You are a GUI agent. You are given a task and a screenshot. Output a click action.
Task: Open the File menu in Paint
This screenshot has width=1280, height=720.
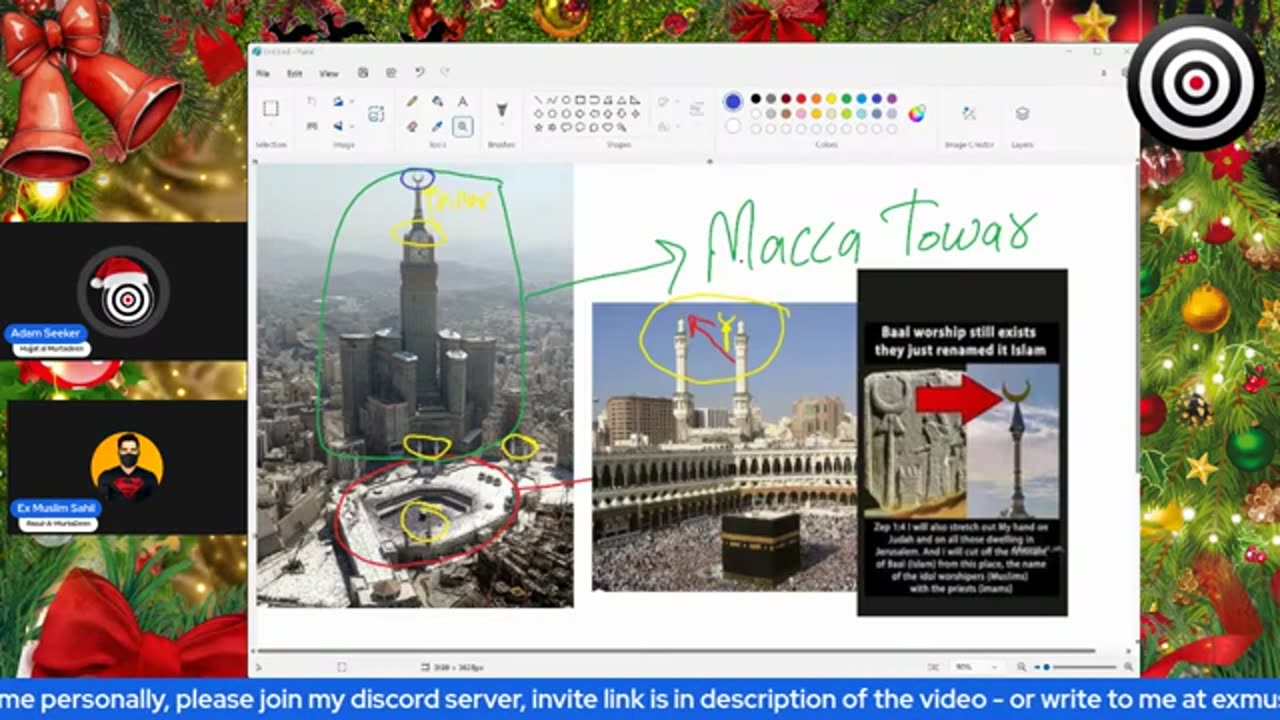(262, 73)
